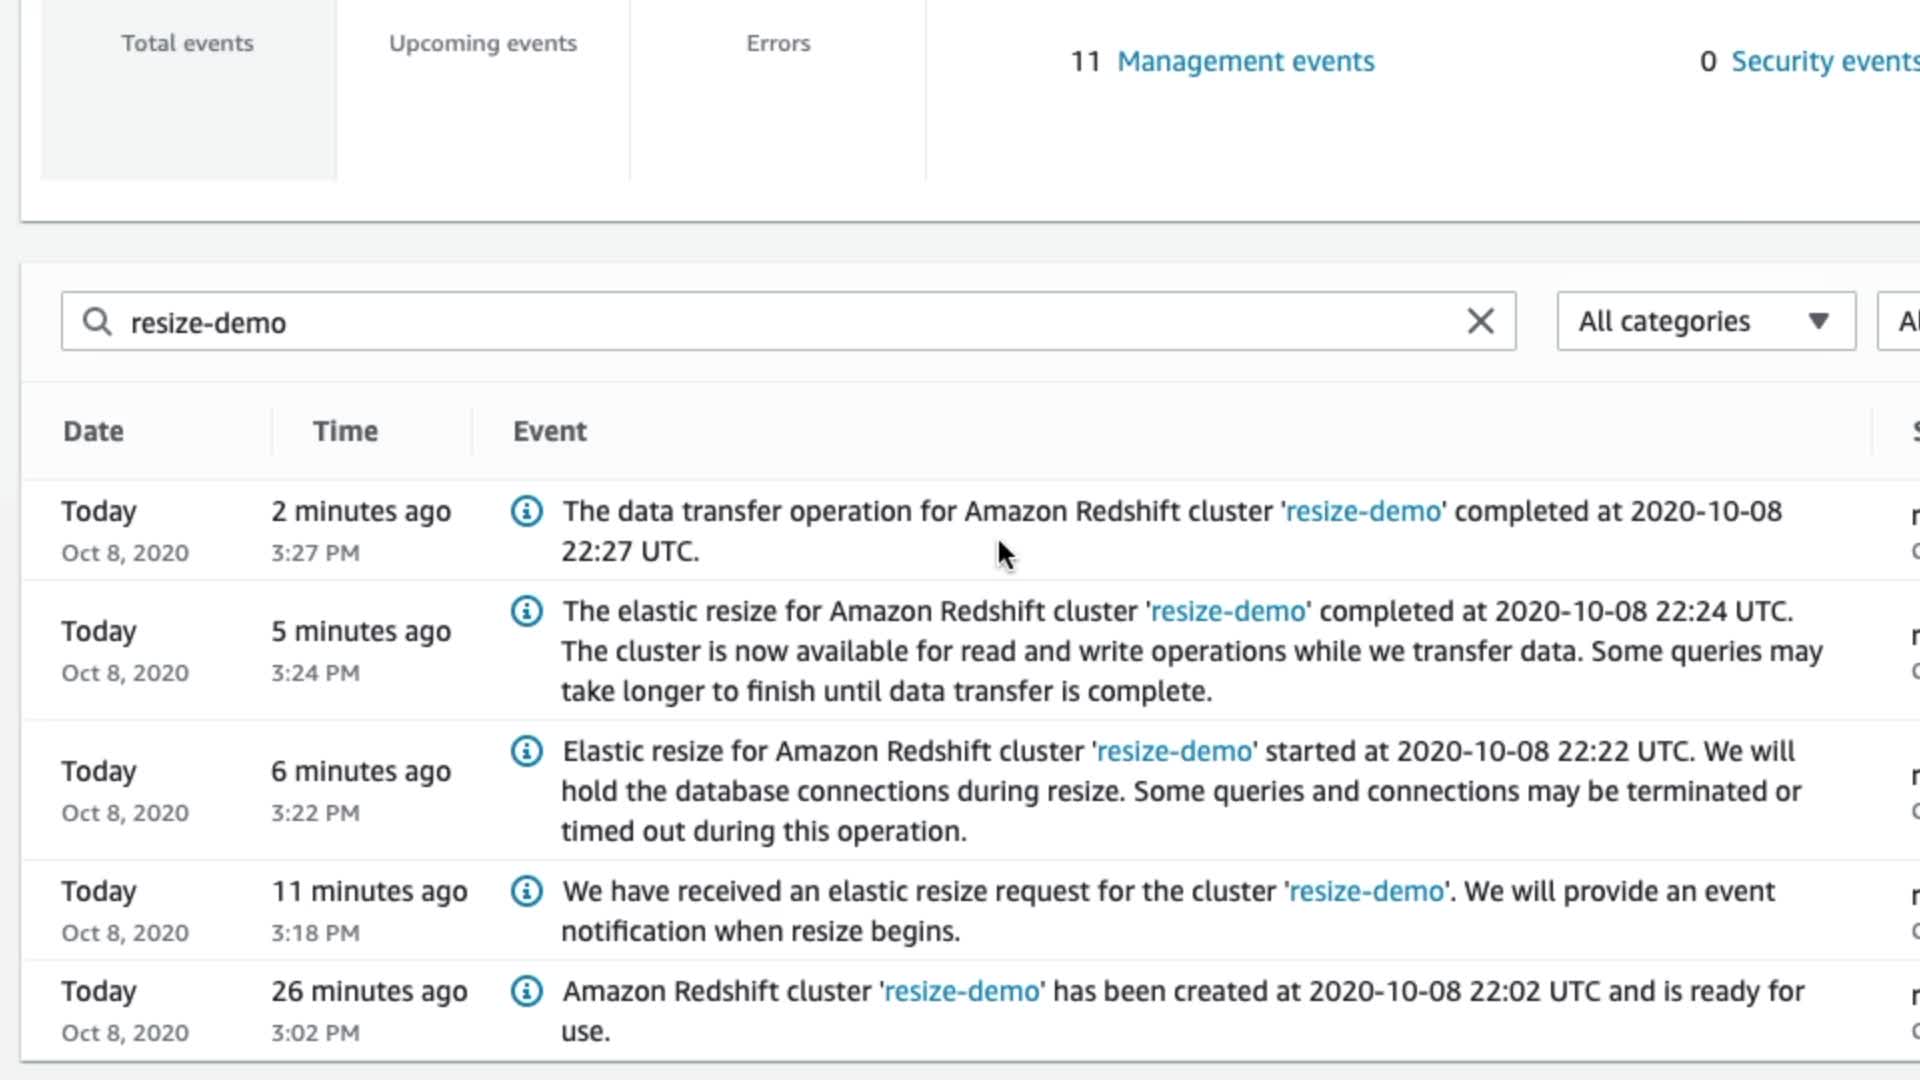Open resize-demo link in elastic resize started event
This screenshot has height=1080, width=1920.
[x=1174, y=752]
